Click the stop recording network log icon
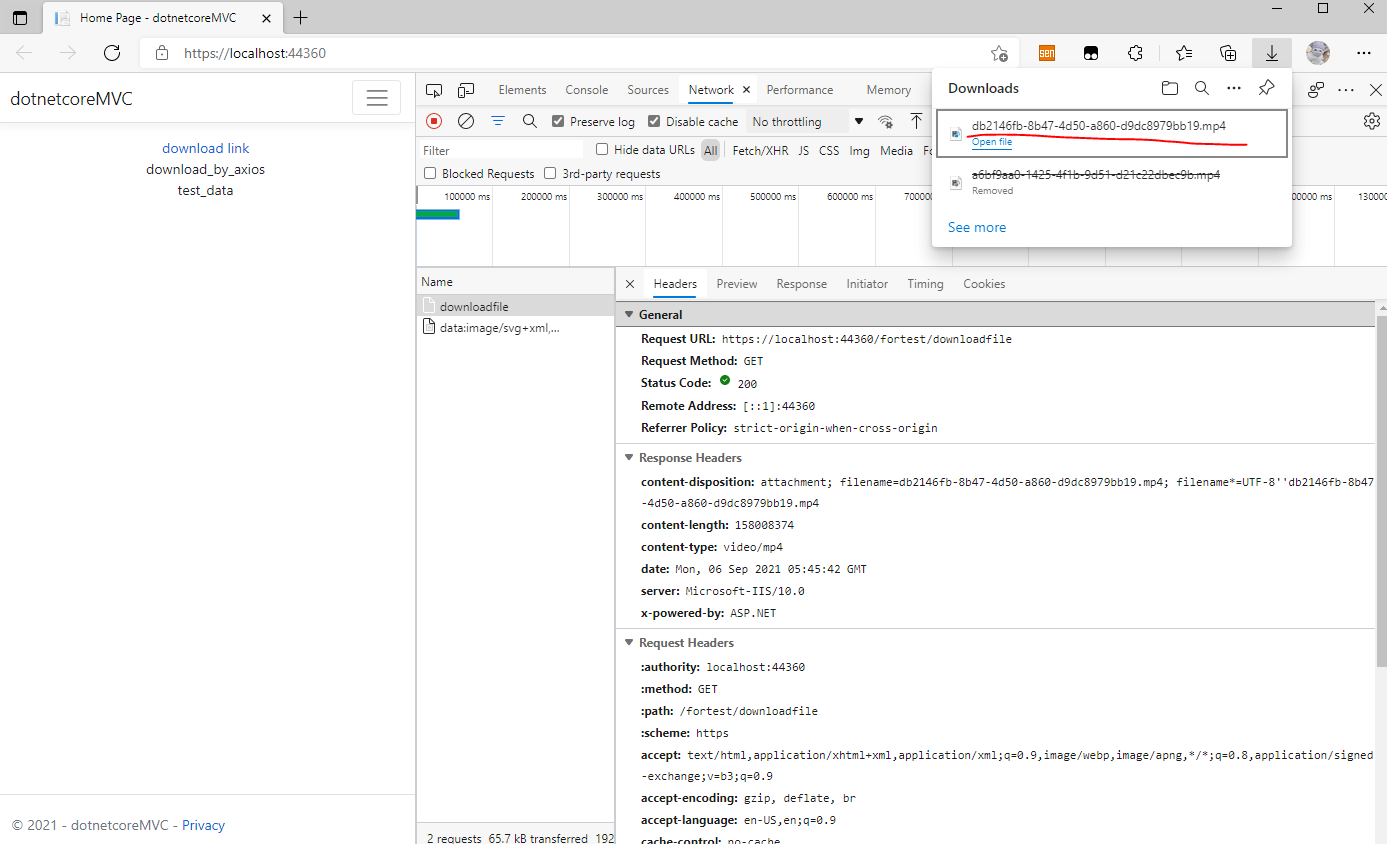The image size is (1387, 844). pyautogui.click(x=433, y=120)
